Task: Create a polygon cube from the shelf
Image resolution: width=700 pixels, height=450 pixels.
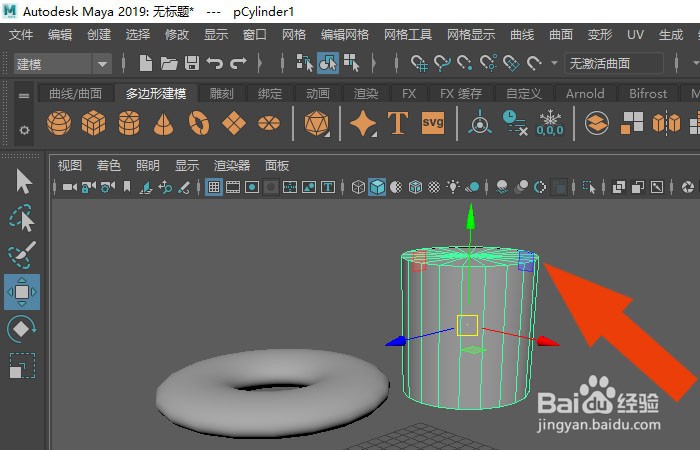Action: pyautogui.click(x=94, y=123)
